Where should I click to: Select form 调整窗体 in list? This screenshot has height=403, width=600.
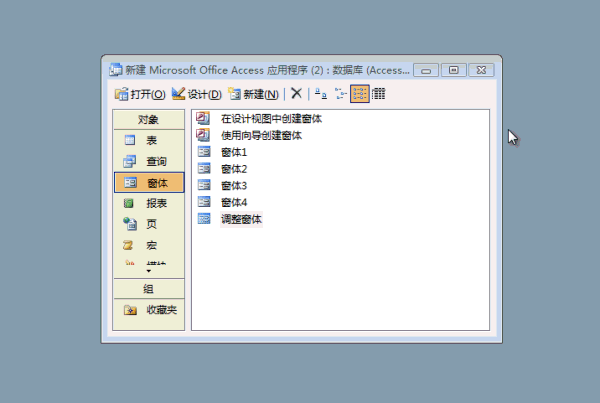pyautogui.click(x=241, y=219)
